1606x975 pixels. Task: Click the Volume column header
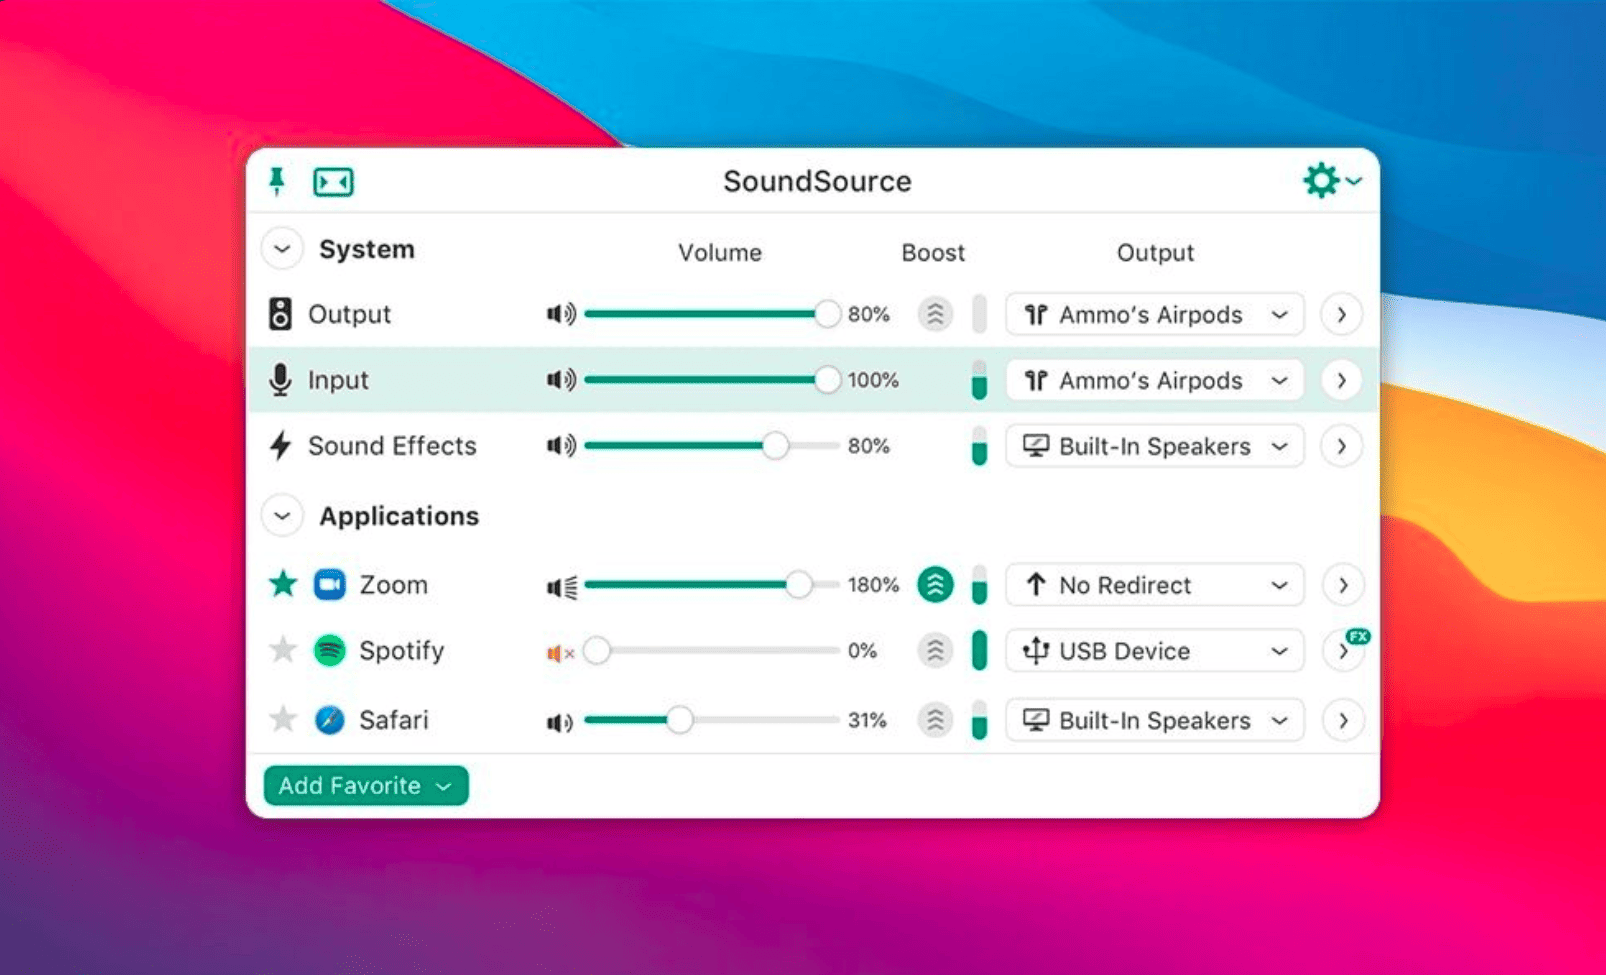tap(720, 252)
